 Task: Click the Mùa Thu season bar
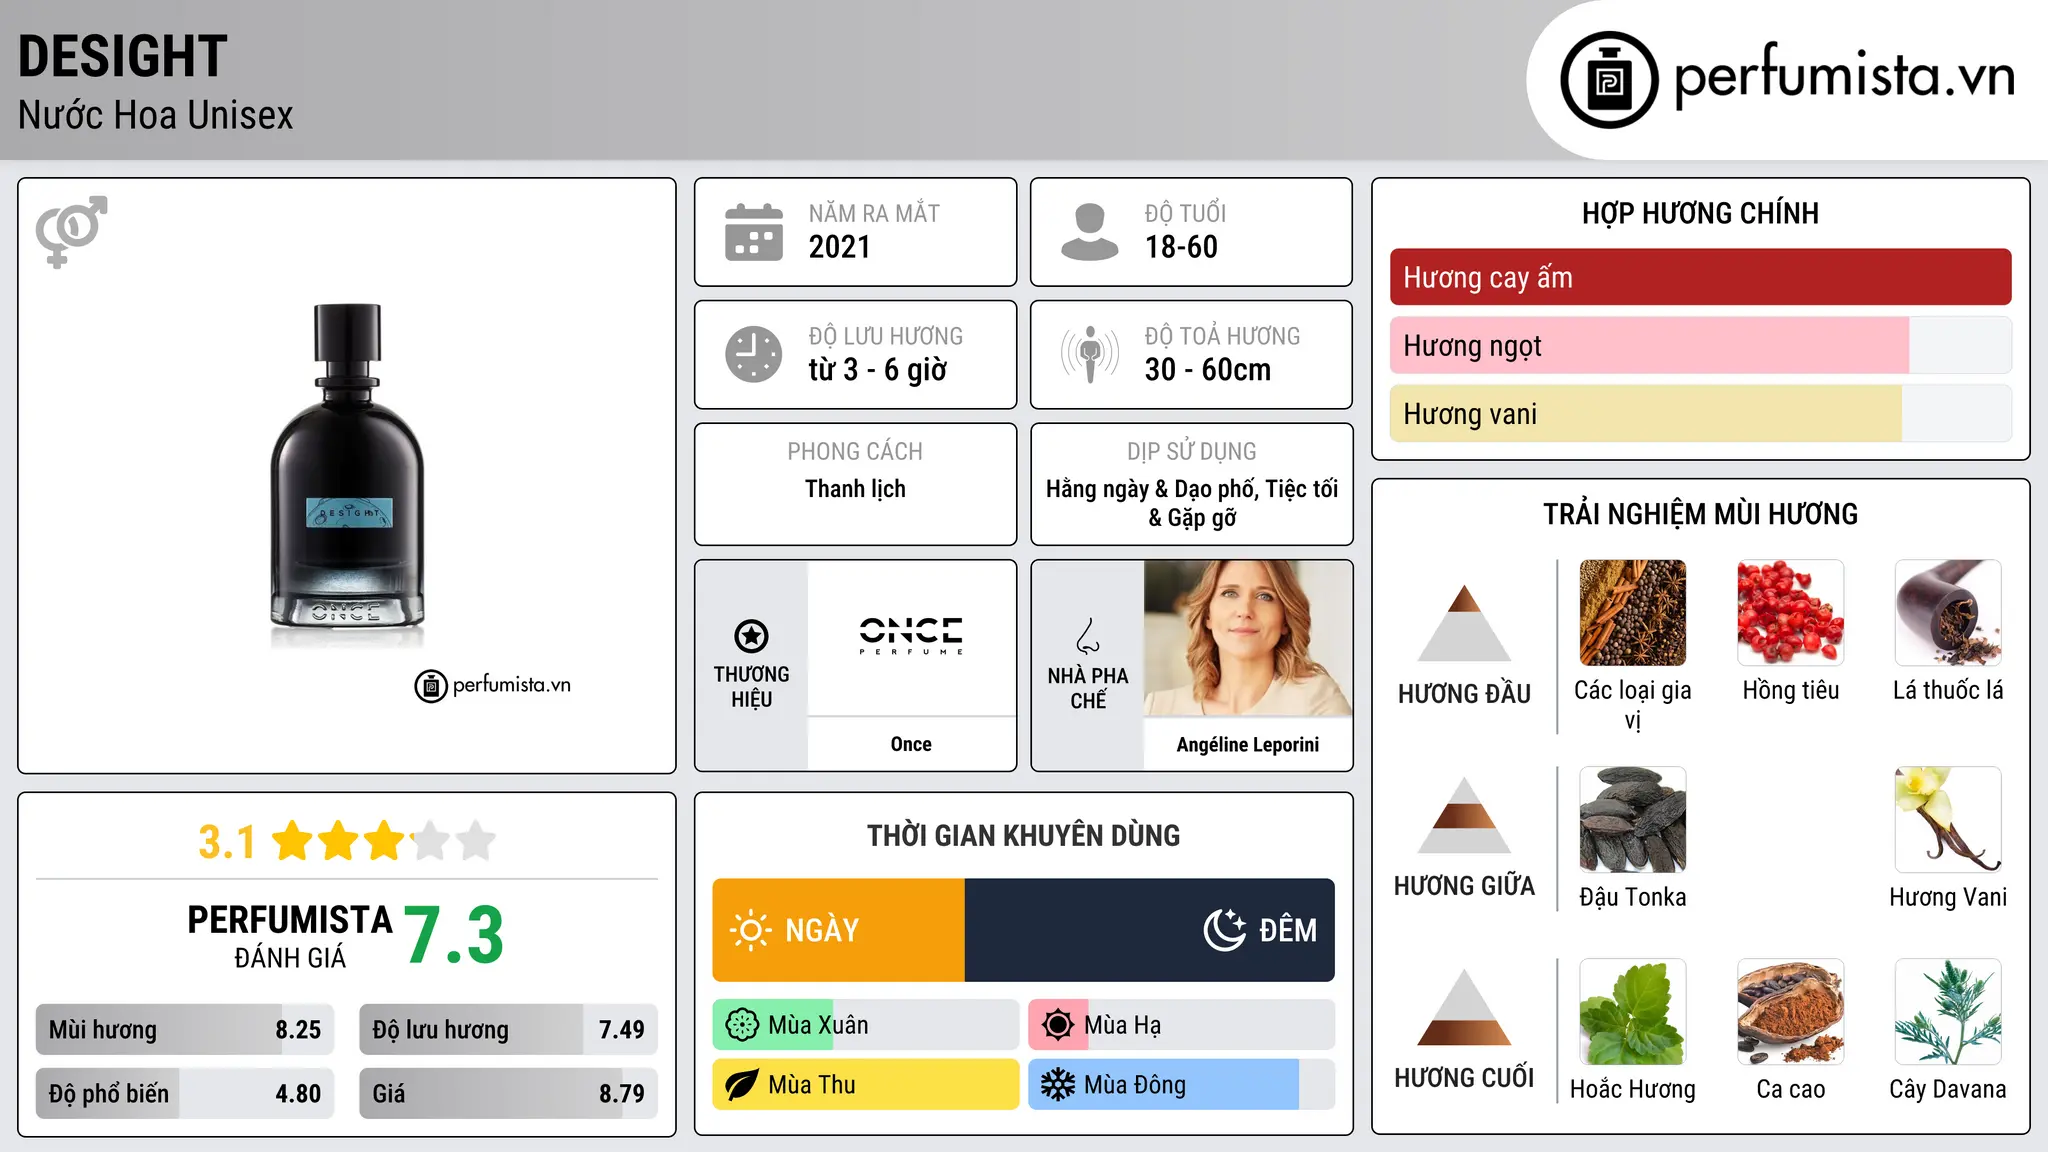(x=866, y=1085)
